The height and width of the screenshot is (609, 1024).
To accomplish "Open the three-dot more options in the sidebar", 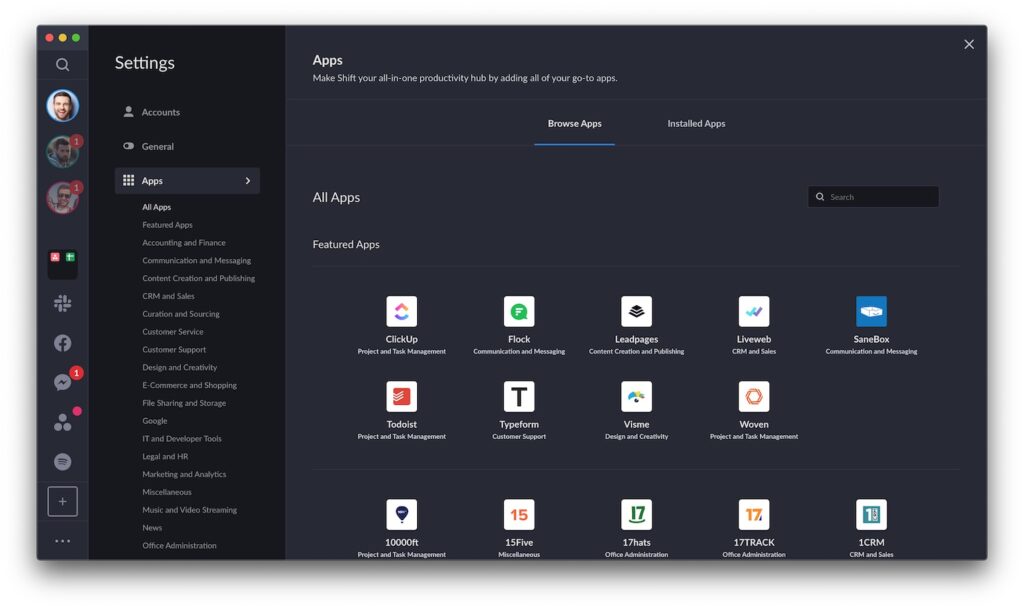I will (x=63, y=541).
